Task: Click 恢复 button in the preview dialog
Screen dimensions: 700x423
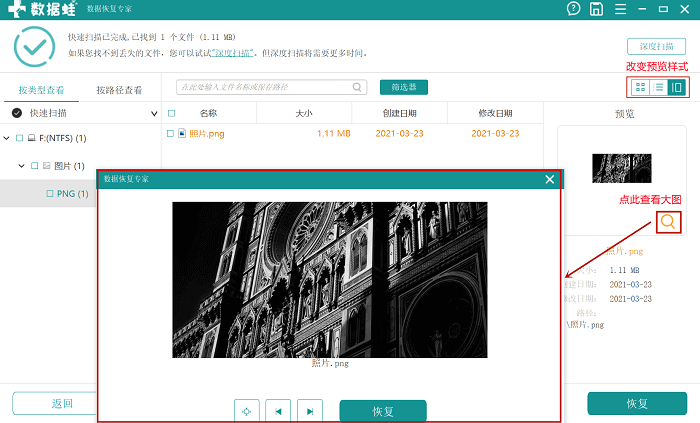Action: tap(383, 411)
